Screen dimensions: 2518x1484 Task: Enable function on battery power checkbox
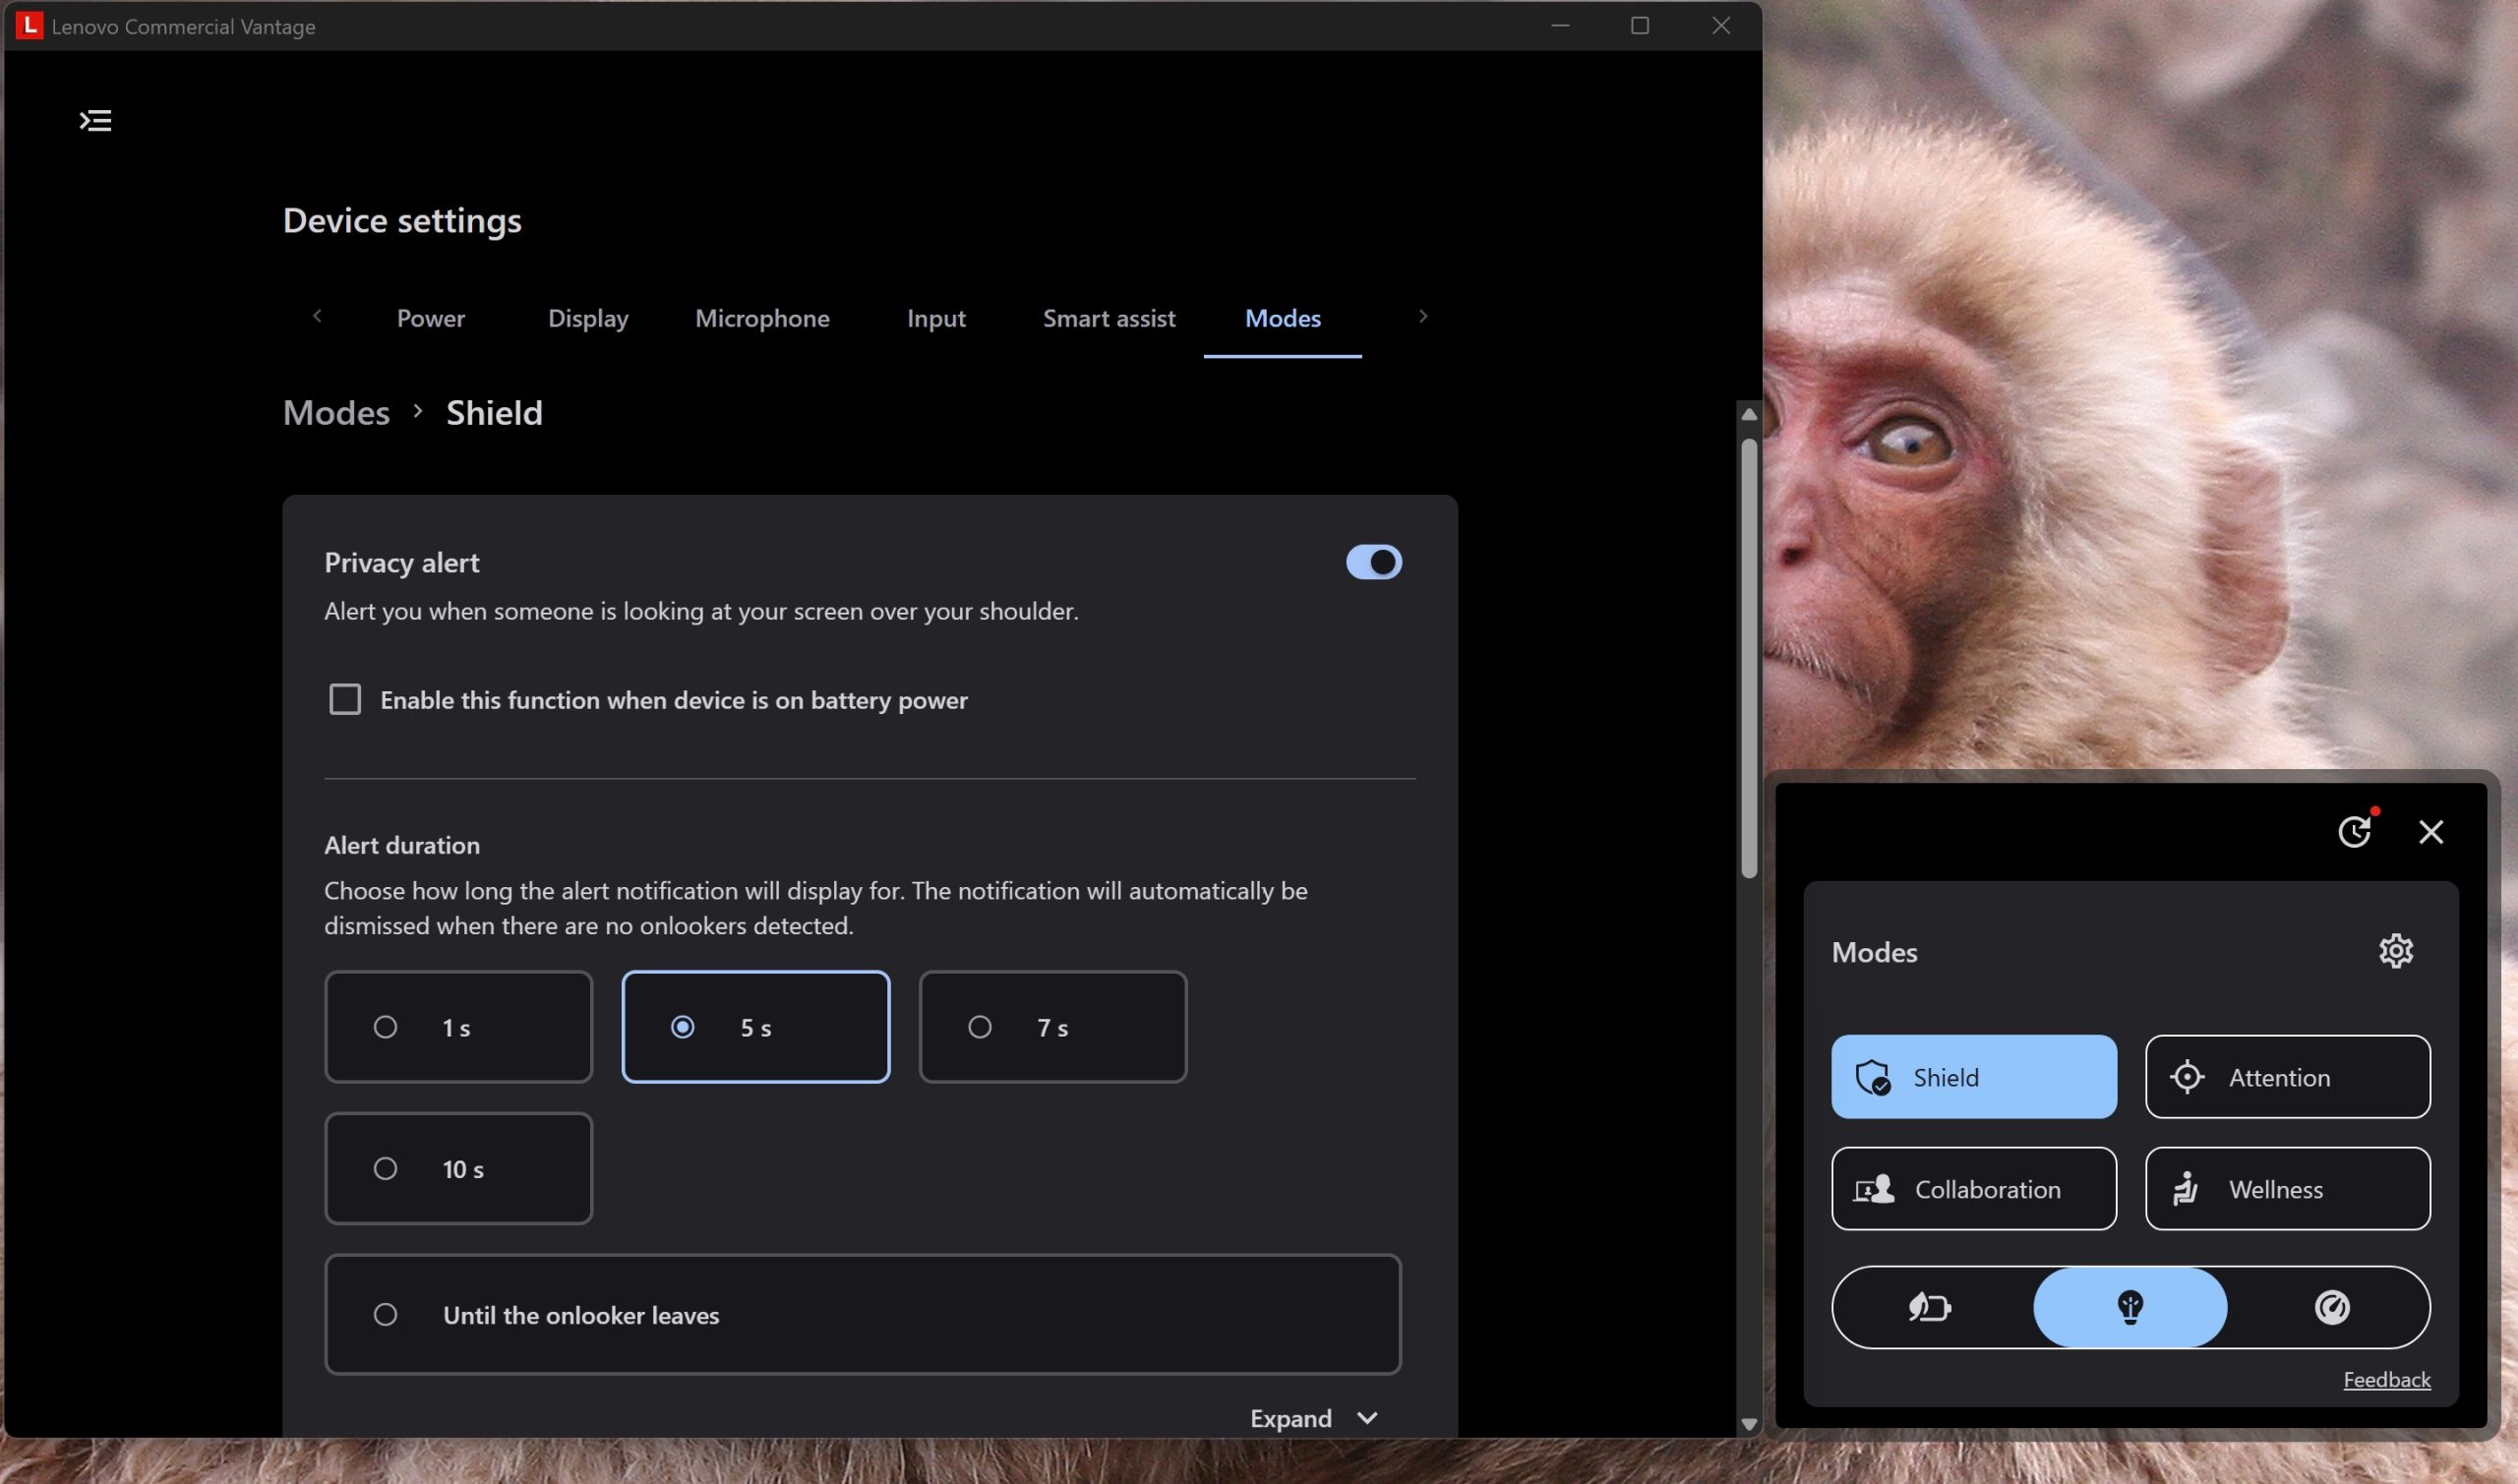(345, 699)
